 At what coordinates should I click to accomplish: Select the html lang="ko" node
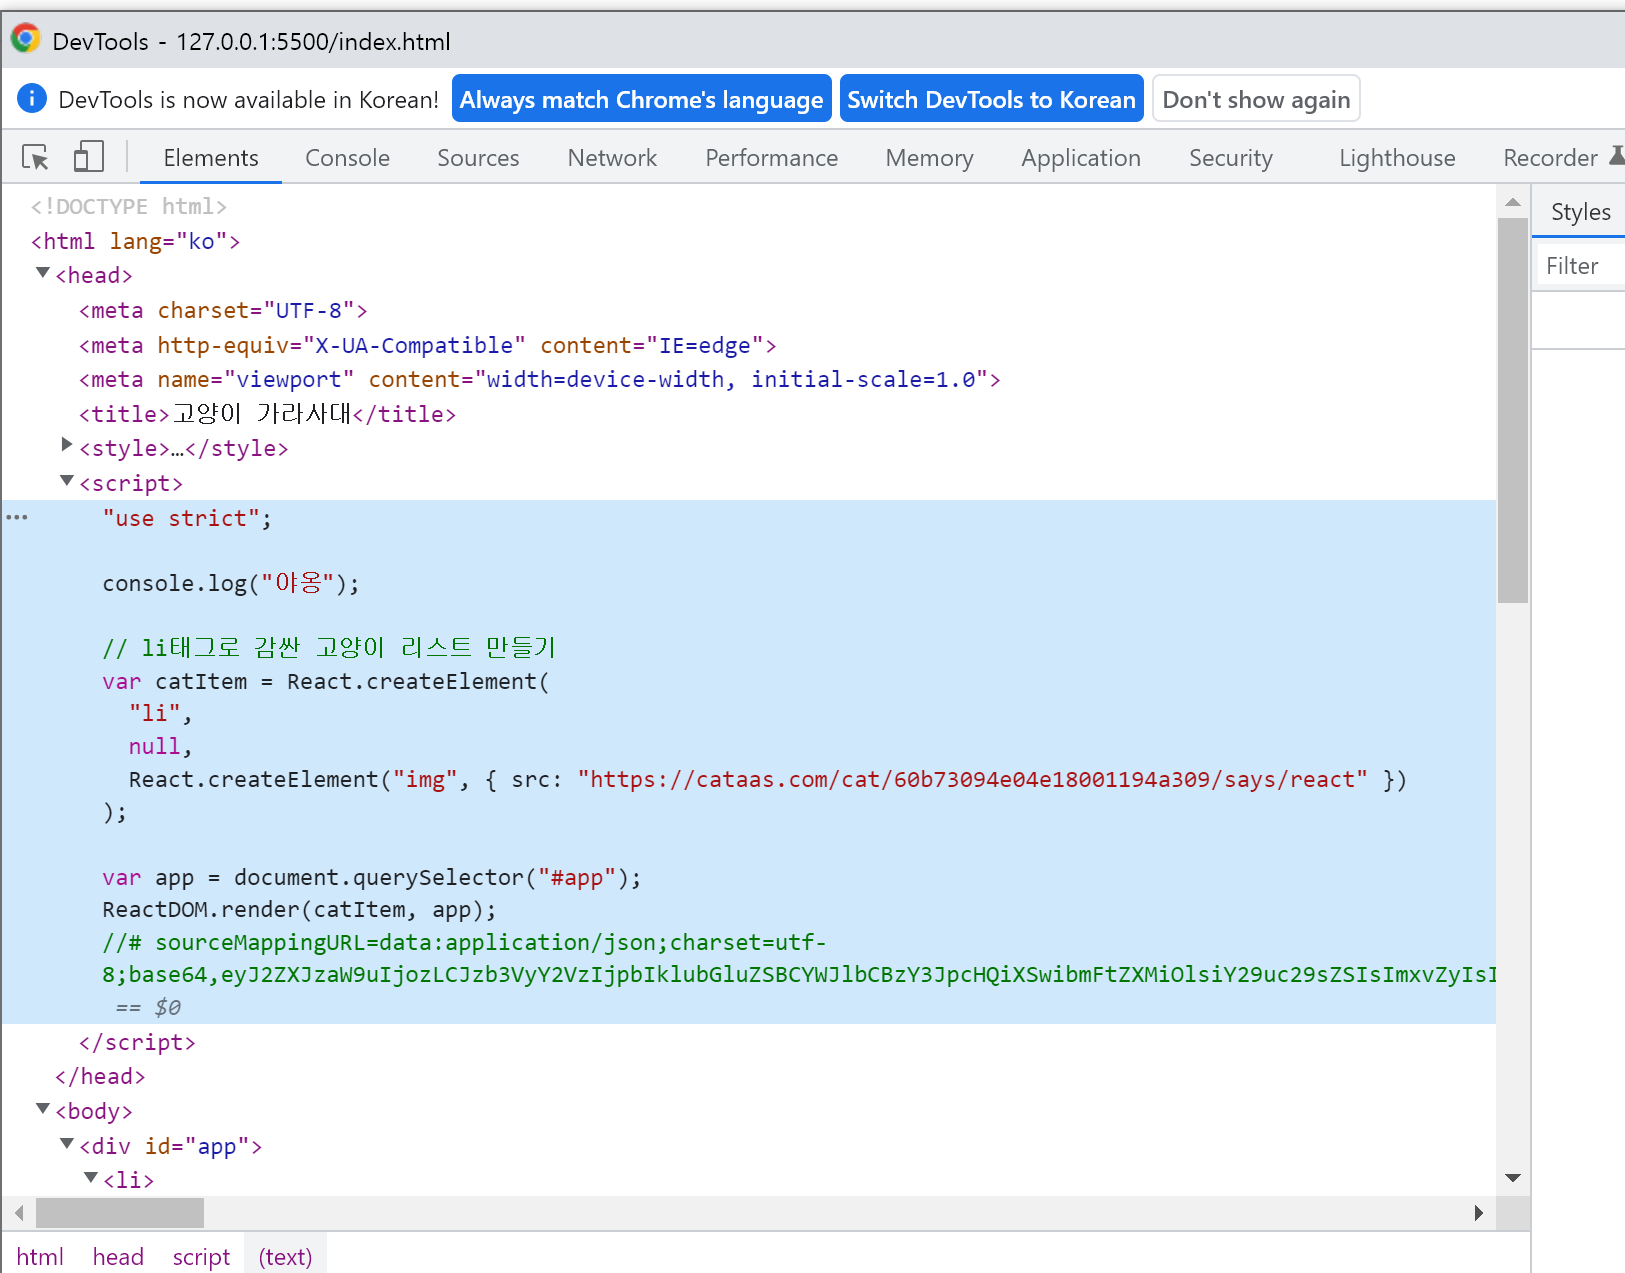pos(135,241)
